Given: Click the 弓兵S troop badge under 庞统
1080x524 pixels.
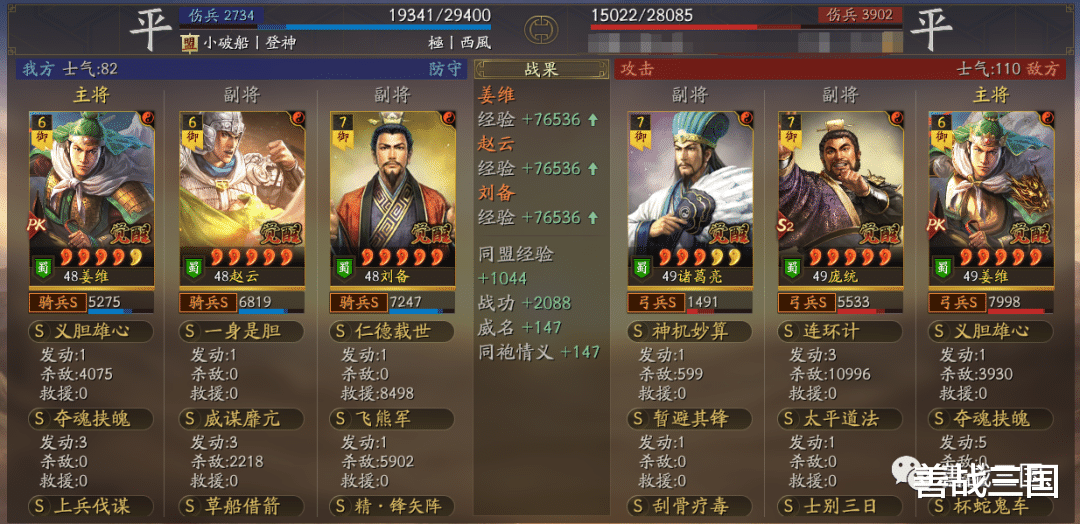Looking at the screenshot, I should (x=807, y=302).
